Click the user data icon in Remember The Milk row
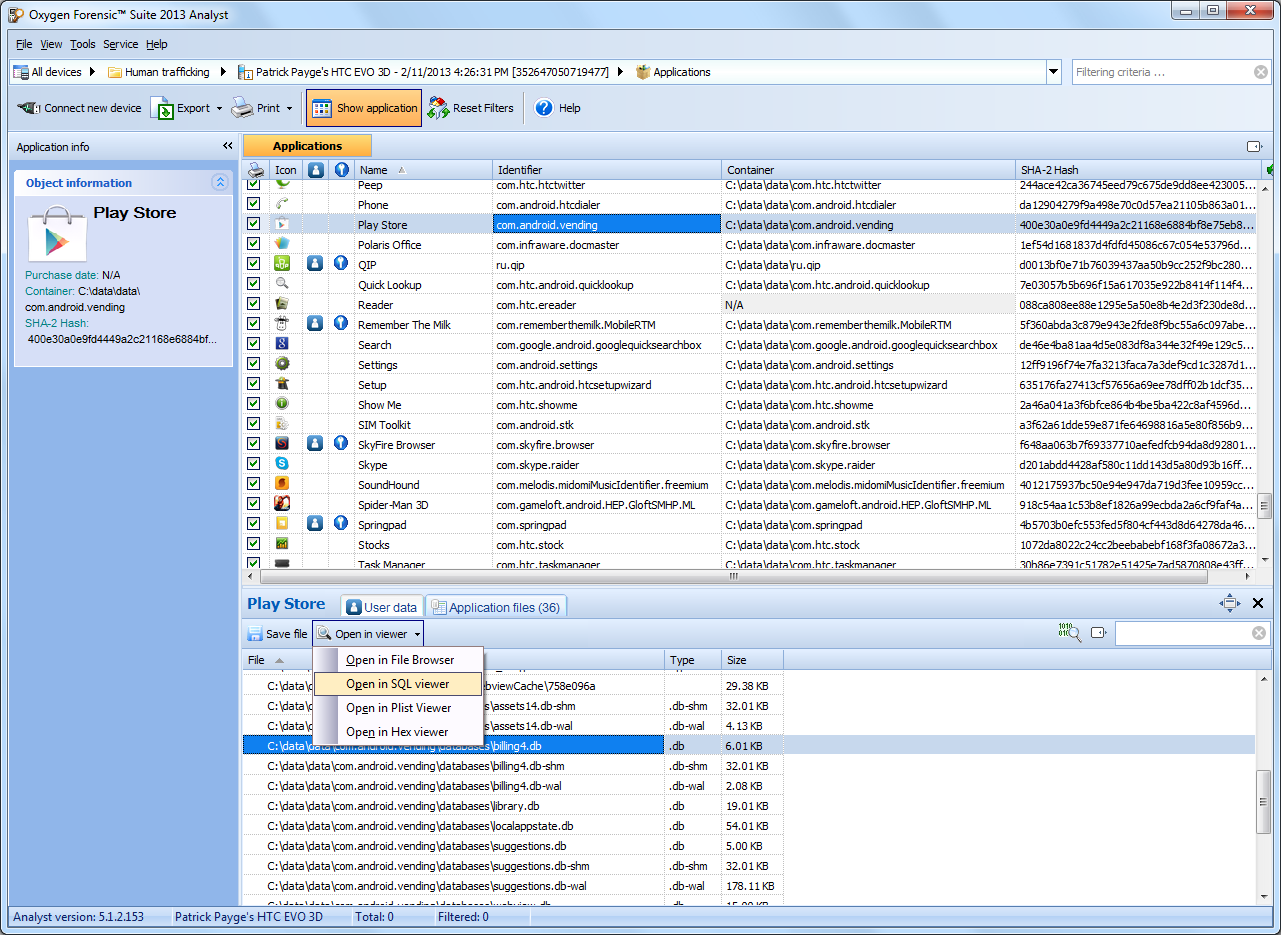The height and width of the screenshot is (935, 1281). click(x=315, y=325)
